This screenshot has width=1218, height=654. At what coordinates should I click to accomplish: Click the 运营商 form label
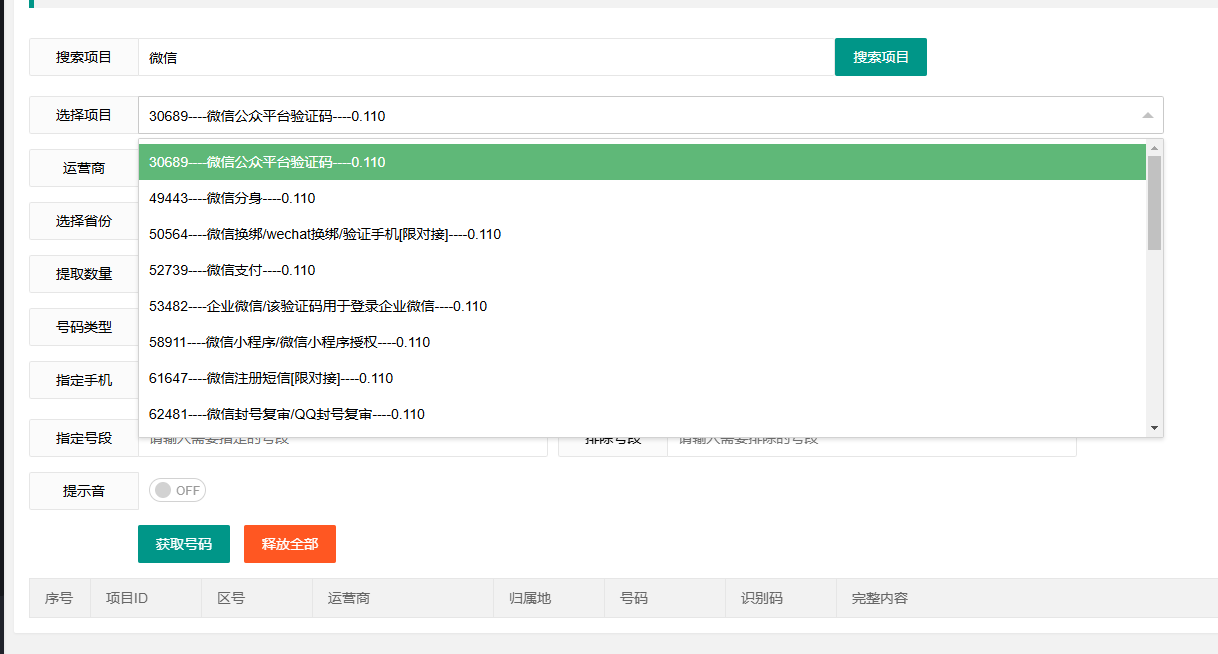pyautogui.click(x=84, y=168)
